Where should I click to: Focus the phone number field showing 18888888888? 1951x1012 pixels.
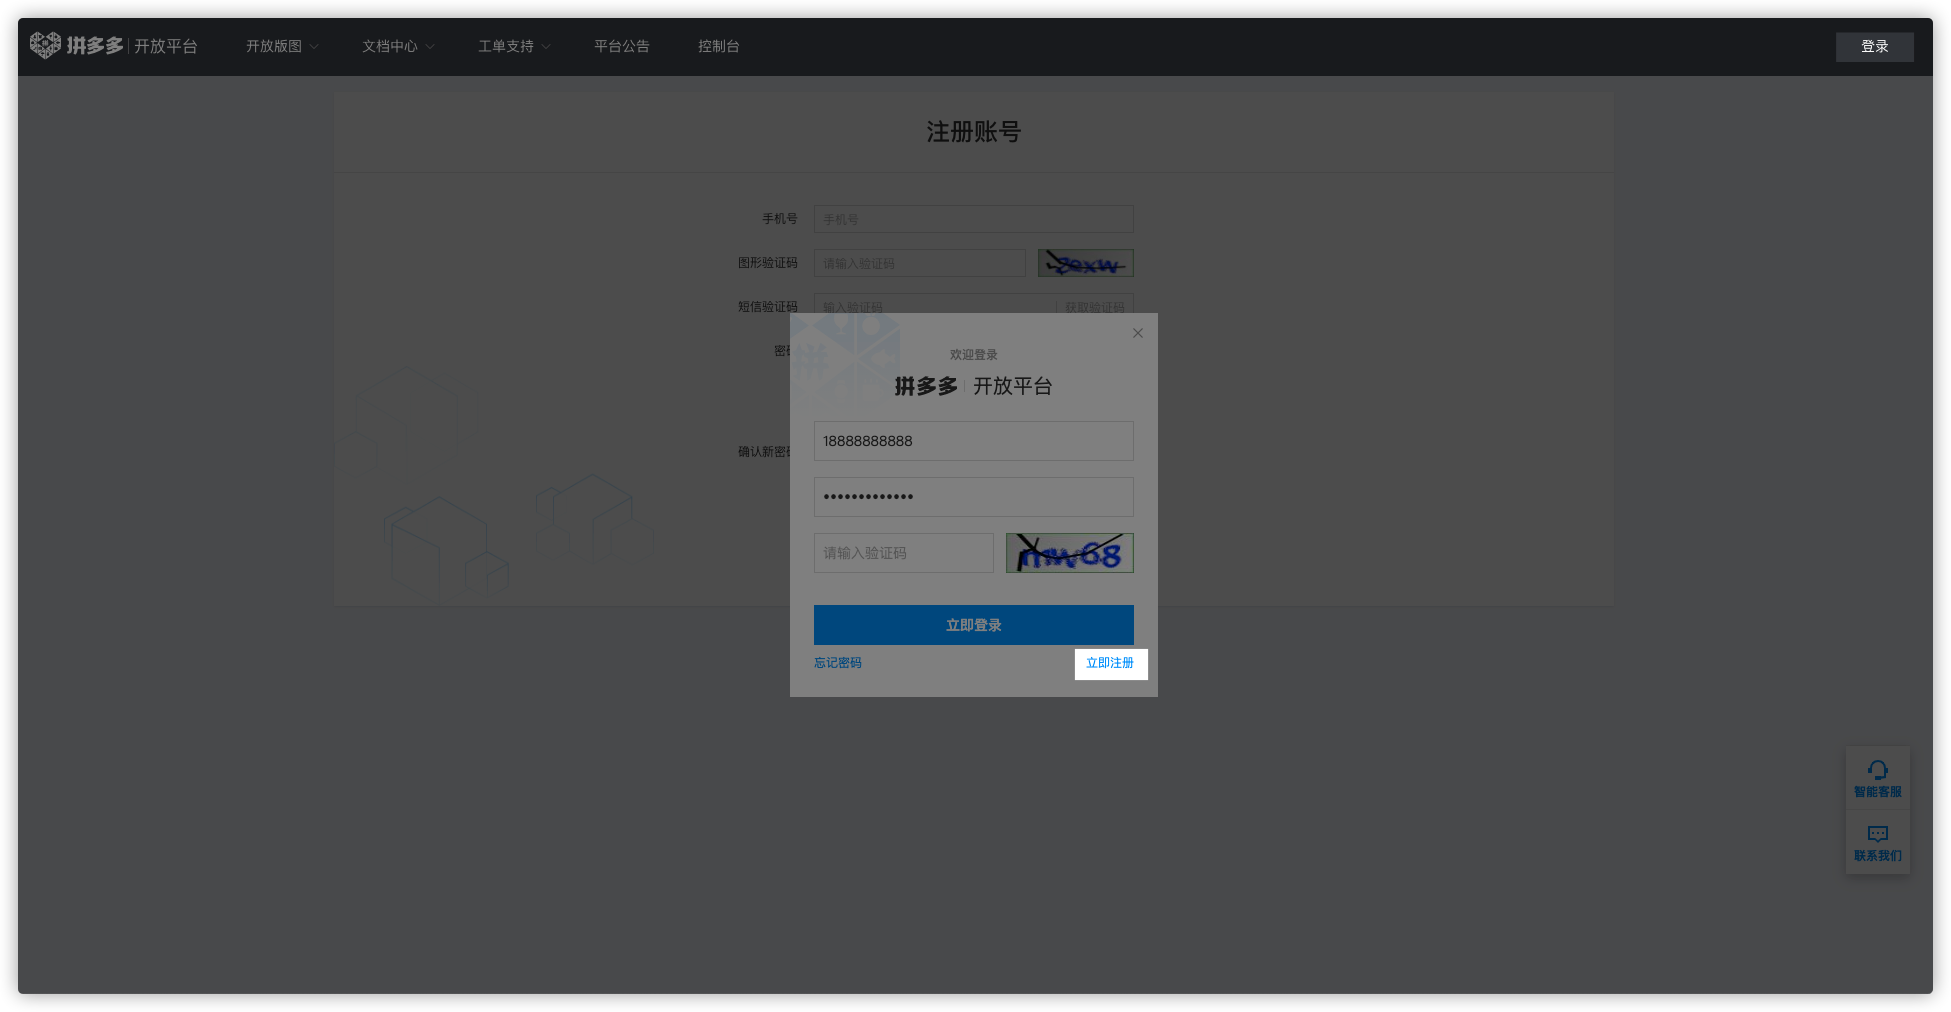pos(973,441)
